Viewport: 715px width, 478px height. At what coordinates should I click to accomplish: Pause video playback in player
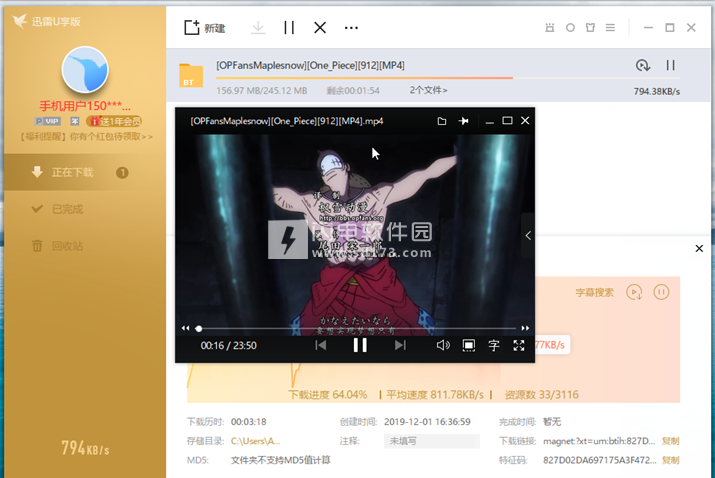tap(360, 345)
